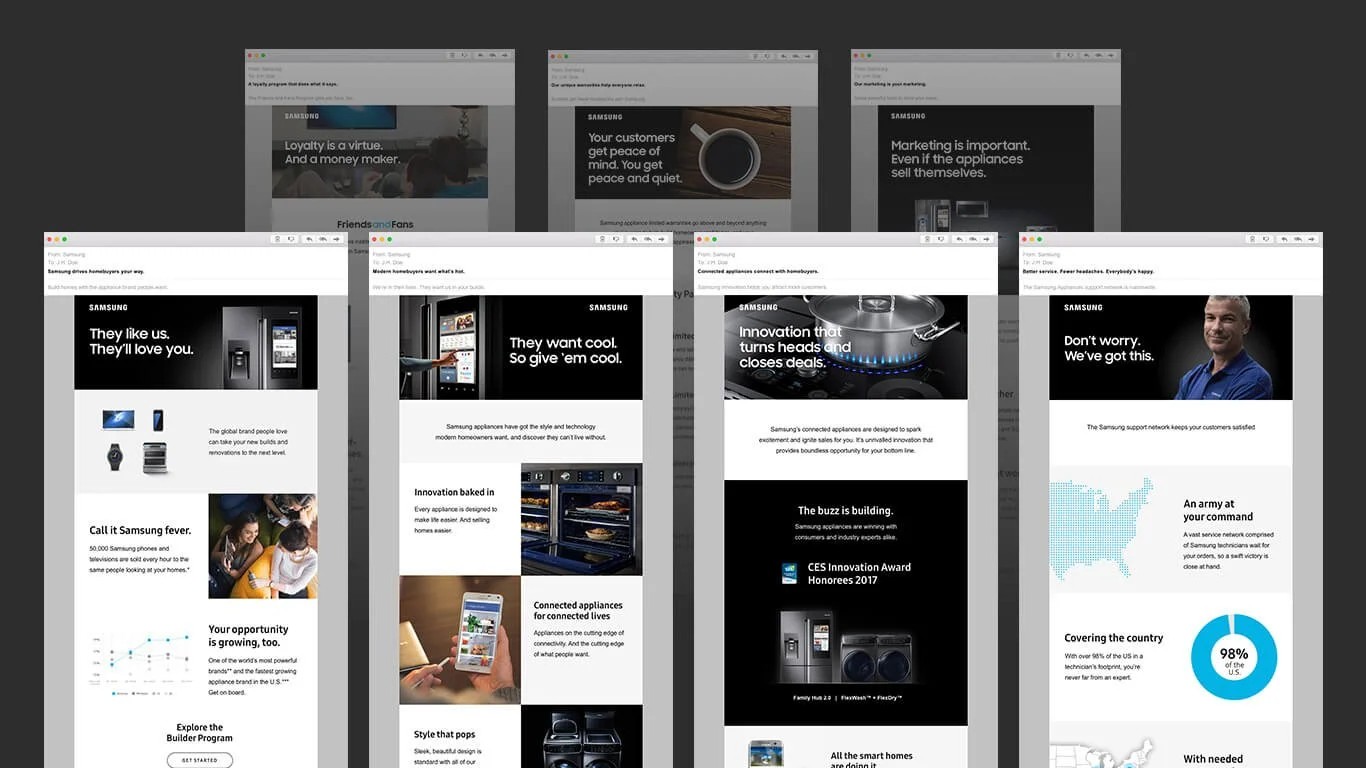This screenshot has width=1366, height=768.
Task: Reply all in 'Samsung drives homebuyers your way' window
Action: point(323,239)
